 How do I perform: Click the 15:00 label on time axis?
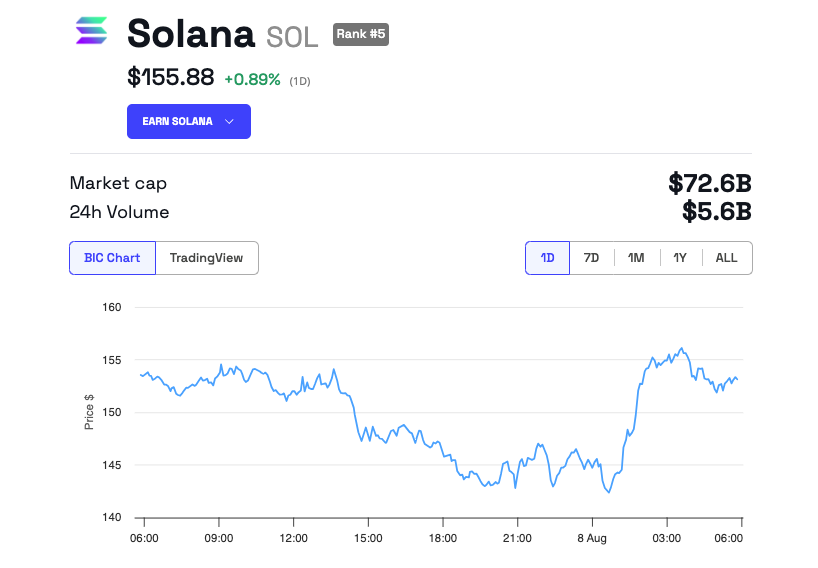coord(368,538)
